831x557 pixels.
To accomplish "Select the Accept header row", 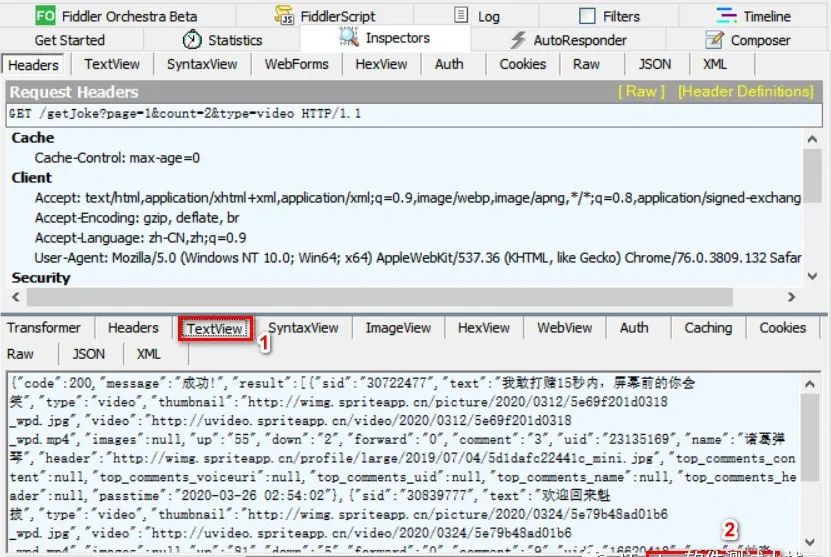I will pos(418,198).
